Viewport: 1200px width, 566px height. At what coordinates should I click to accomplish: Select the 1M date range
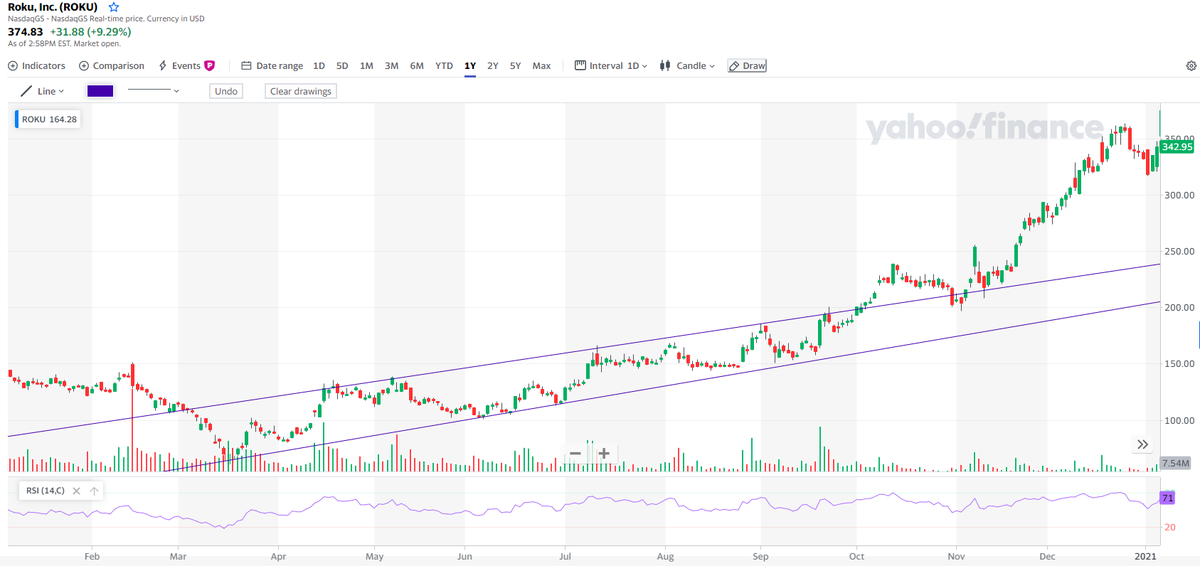(x=366, y=66)
